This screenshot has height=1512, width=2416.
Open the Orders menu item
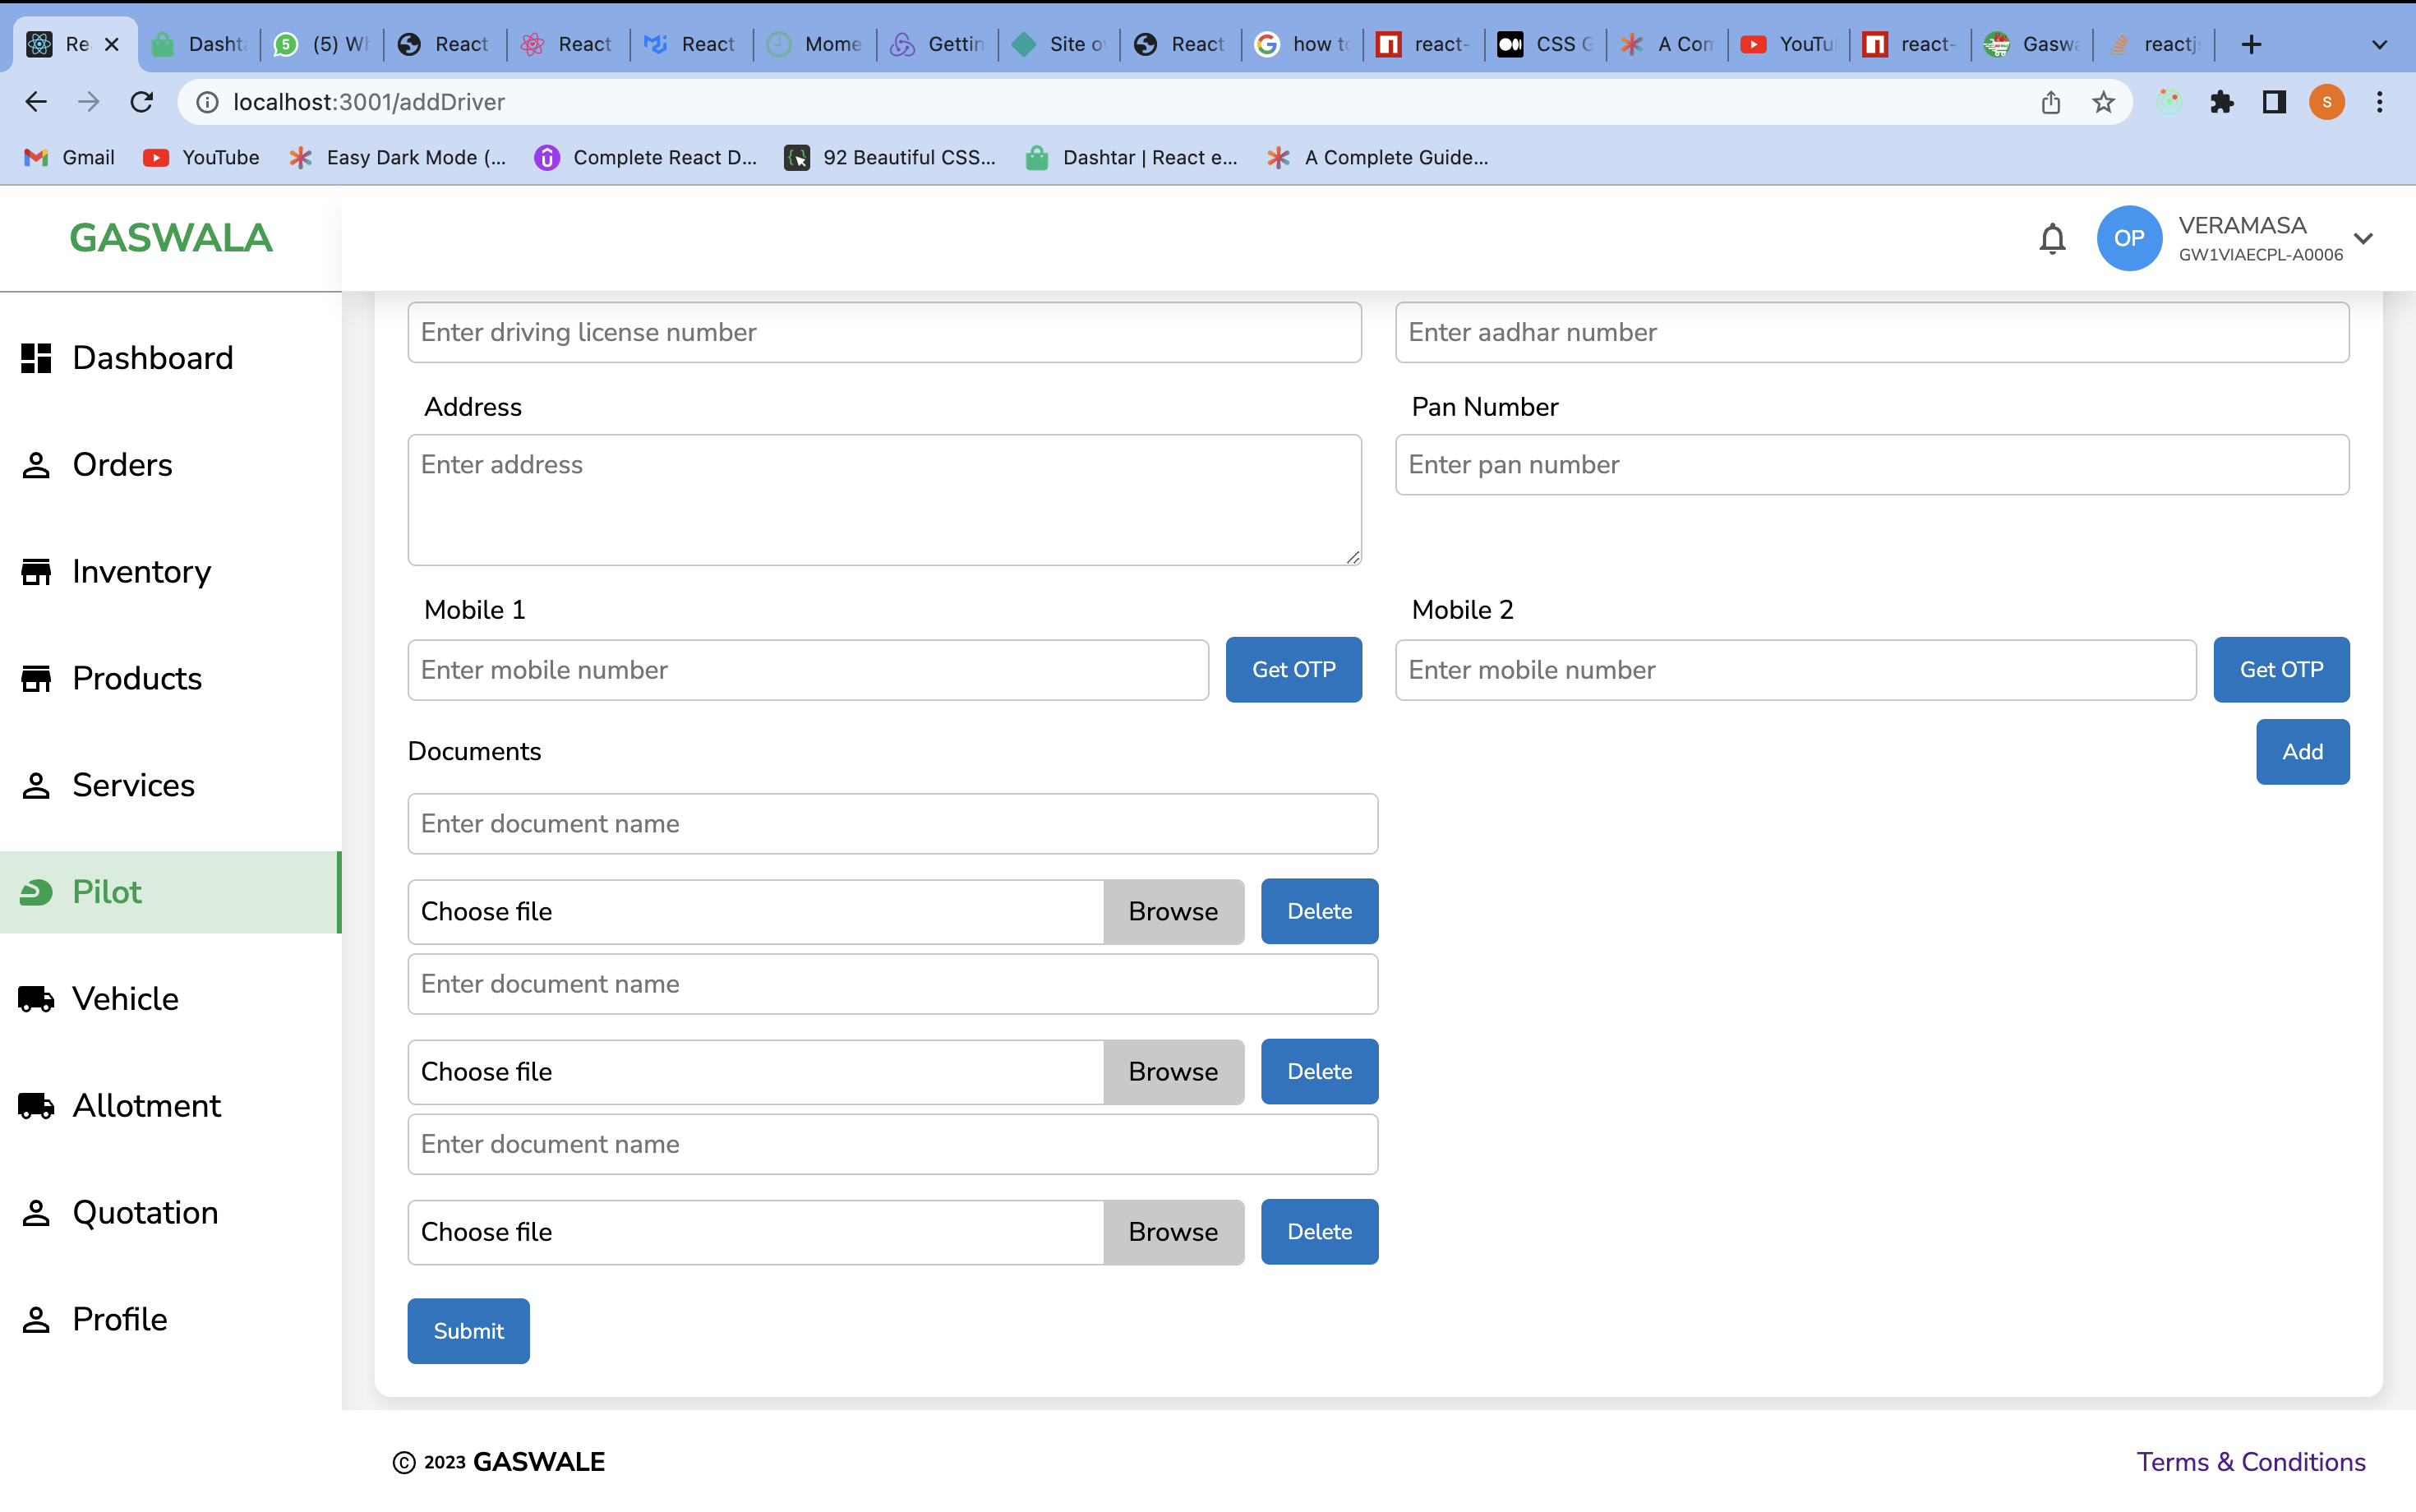coord(122,465)
